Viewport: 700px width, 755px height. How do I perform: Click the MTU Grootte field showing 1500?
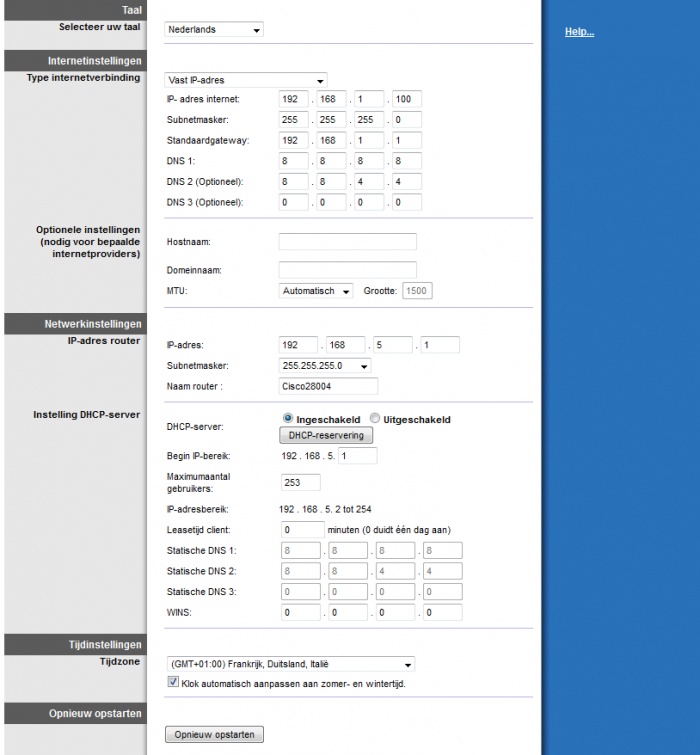click(x=417, y=291)
